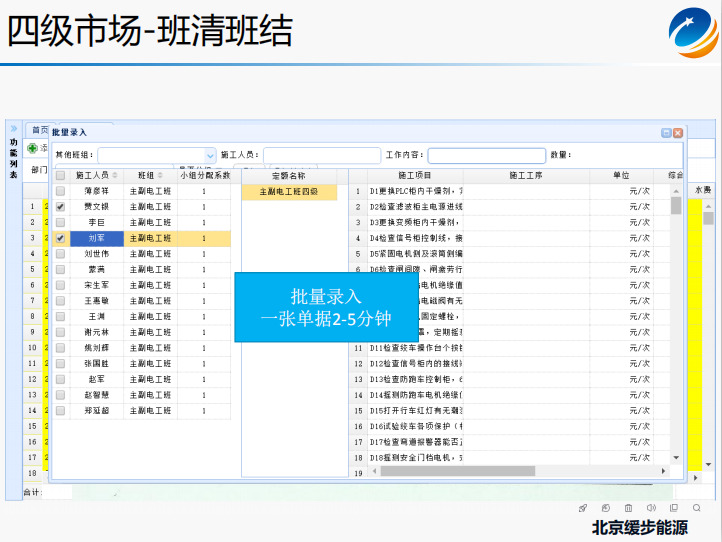Toggle the select-all checkbox in header
Viewport: 722px width, 542px height.
click(60, 175)
